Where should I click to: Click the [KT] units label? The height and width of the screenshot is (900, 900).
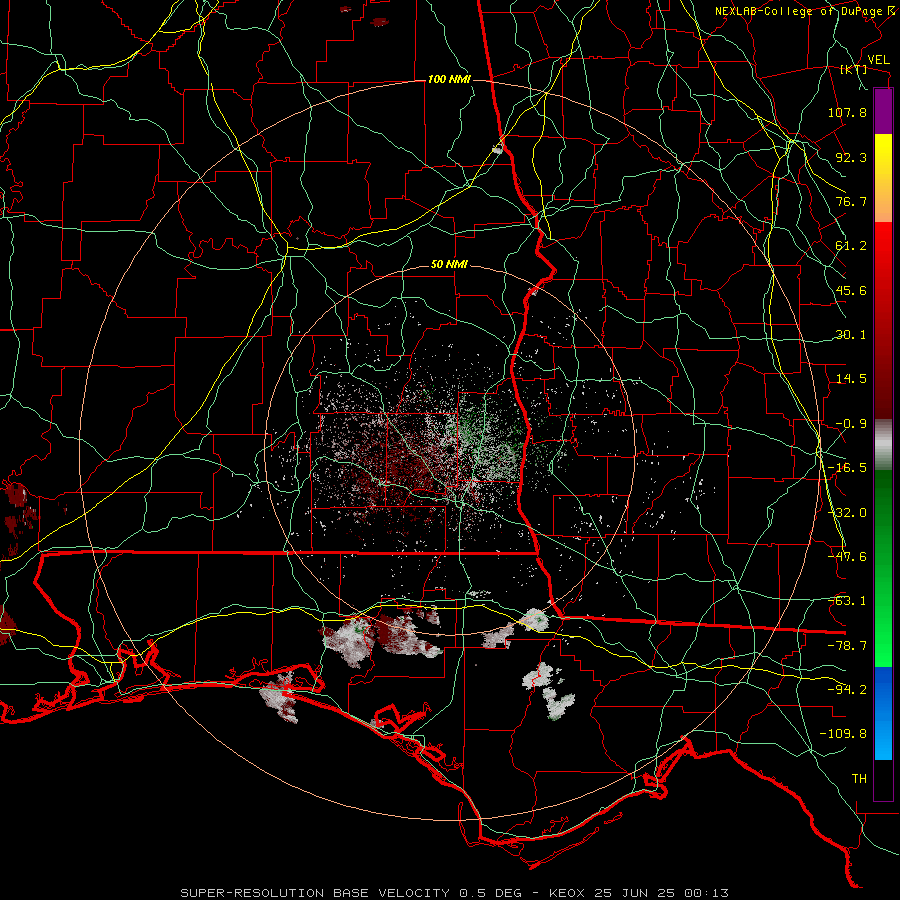coord(854,69)
